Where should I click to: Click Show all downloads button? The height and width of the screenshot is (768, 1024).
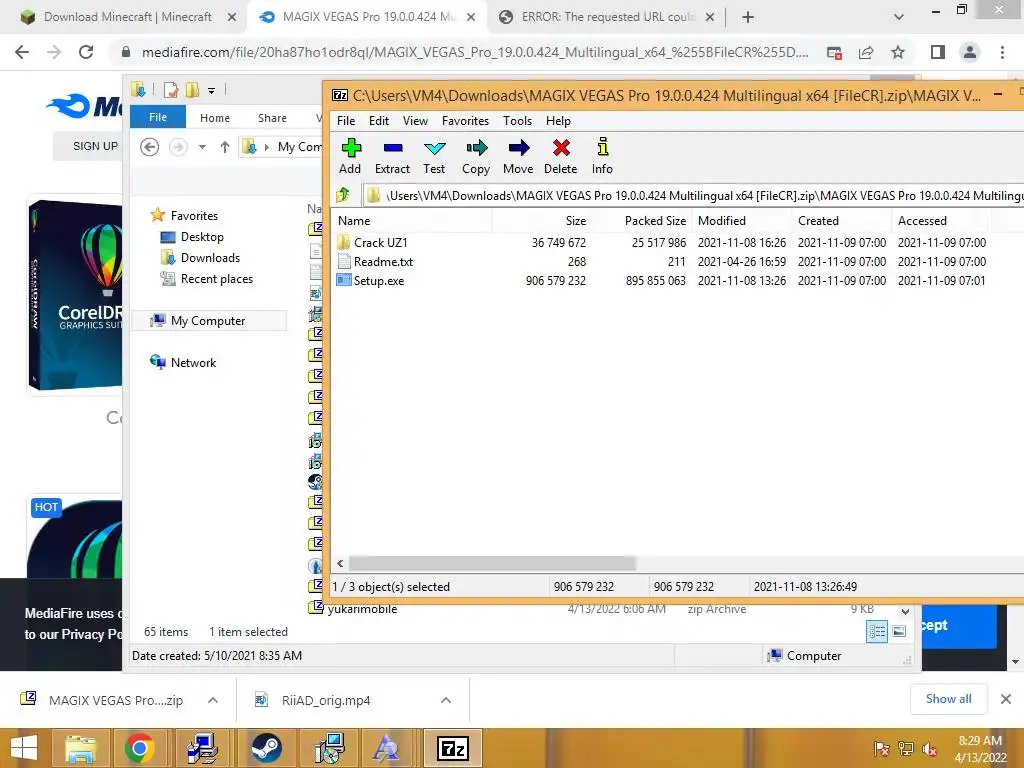(x=948, y=699)
